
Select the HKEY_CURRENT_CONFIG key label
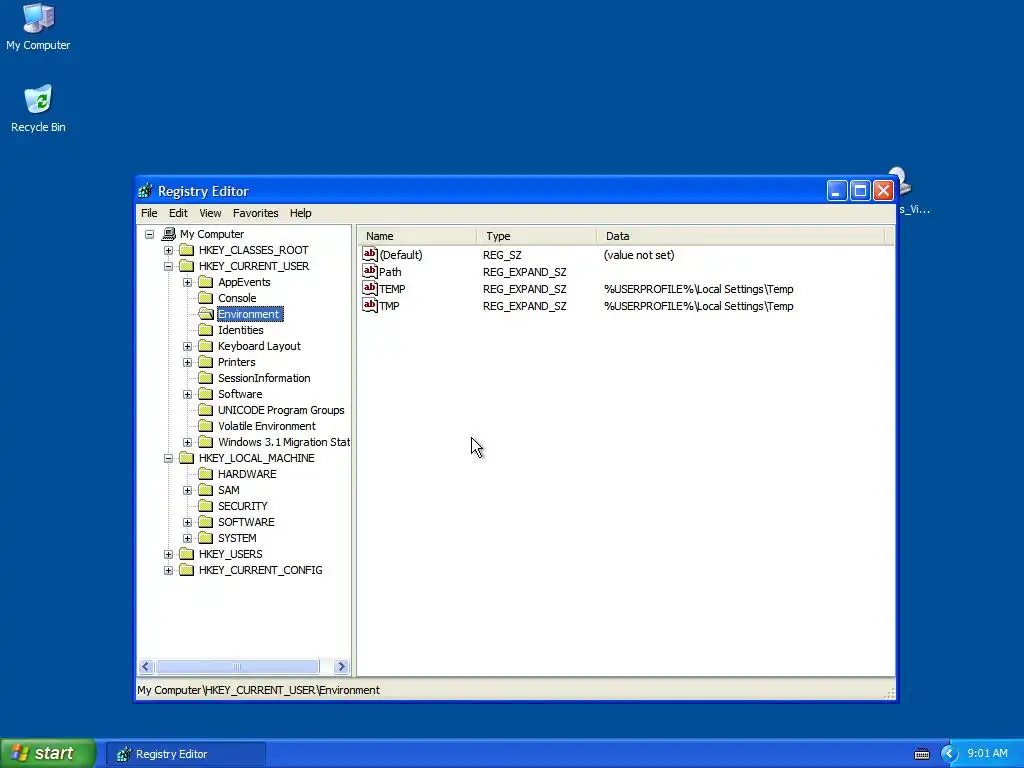[x=261, y=570]
